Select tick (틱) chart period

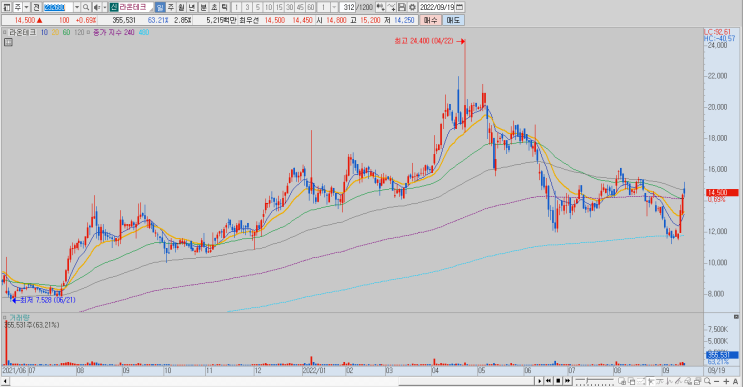coord(225,7)
